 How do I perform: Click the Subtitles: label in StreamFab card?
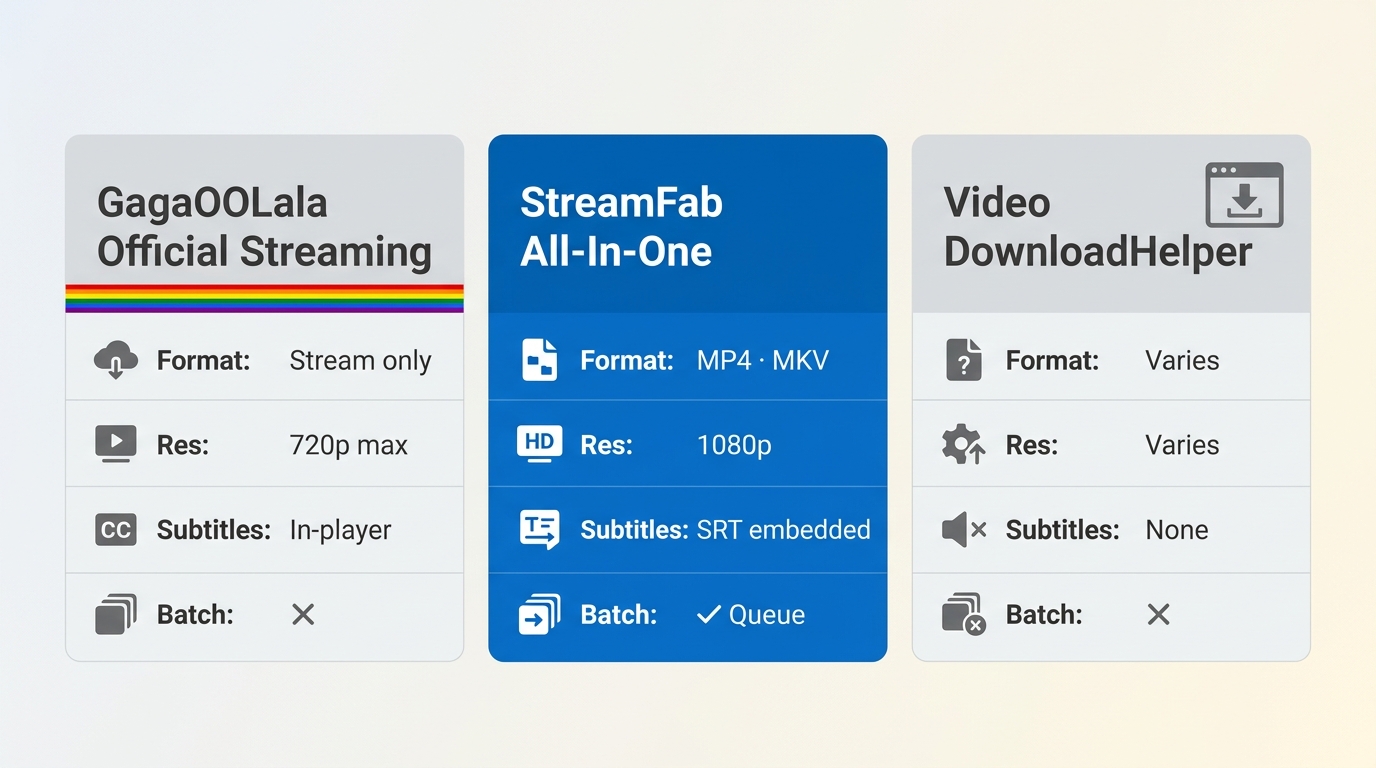point(635,529)
